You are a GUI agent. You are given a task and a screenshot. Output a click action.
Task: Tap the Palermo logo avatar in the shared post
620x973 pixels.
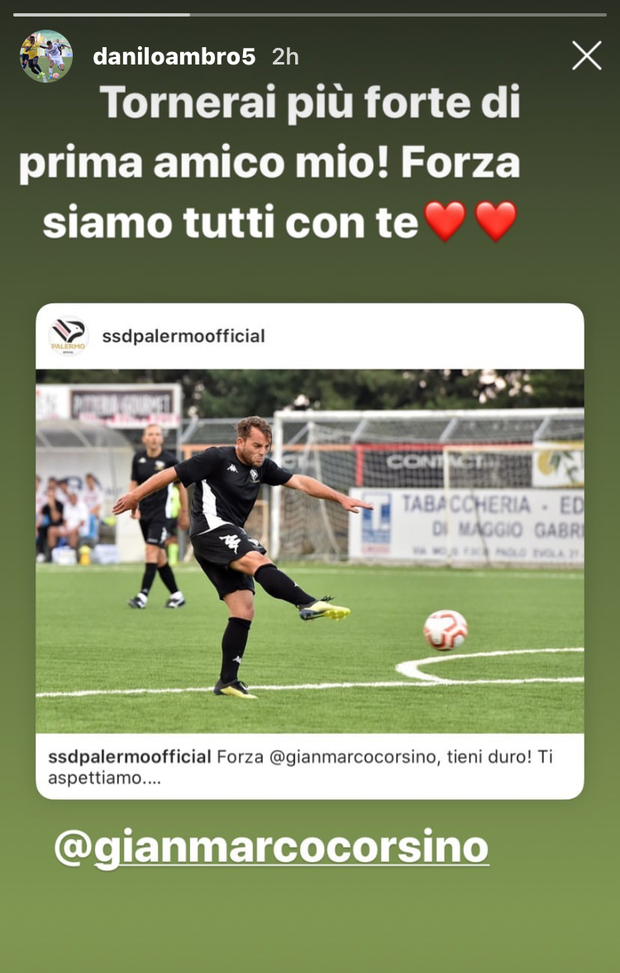pos(68,336)
